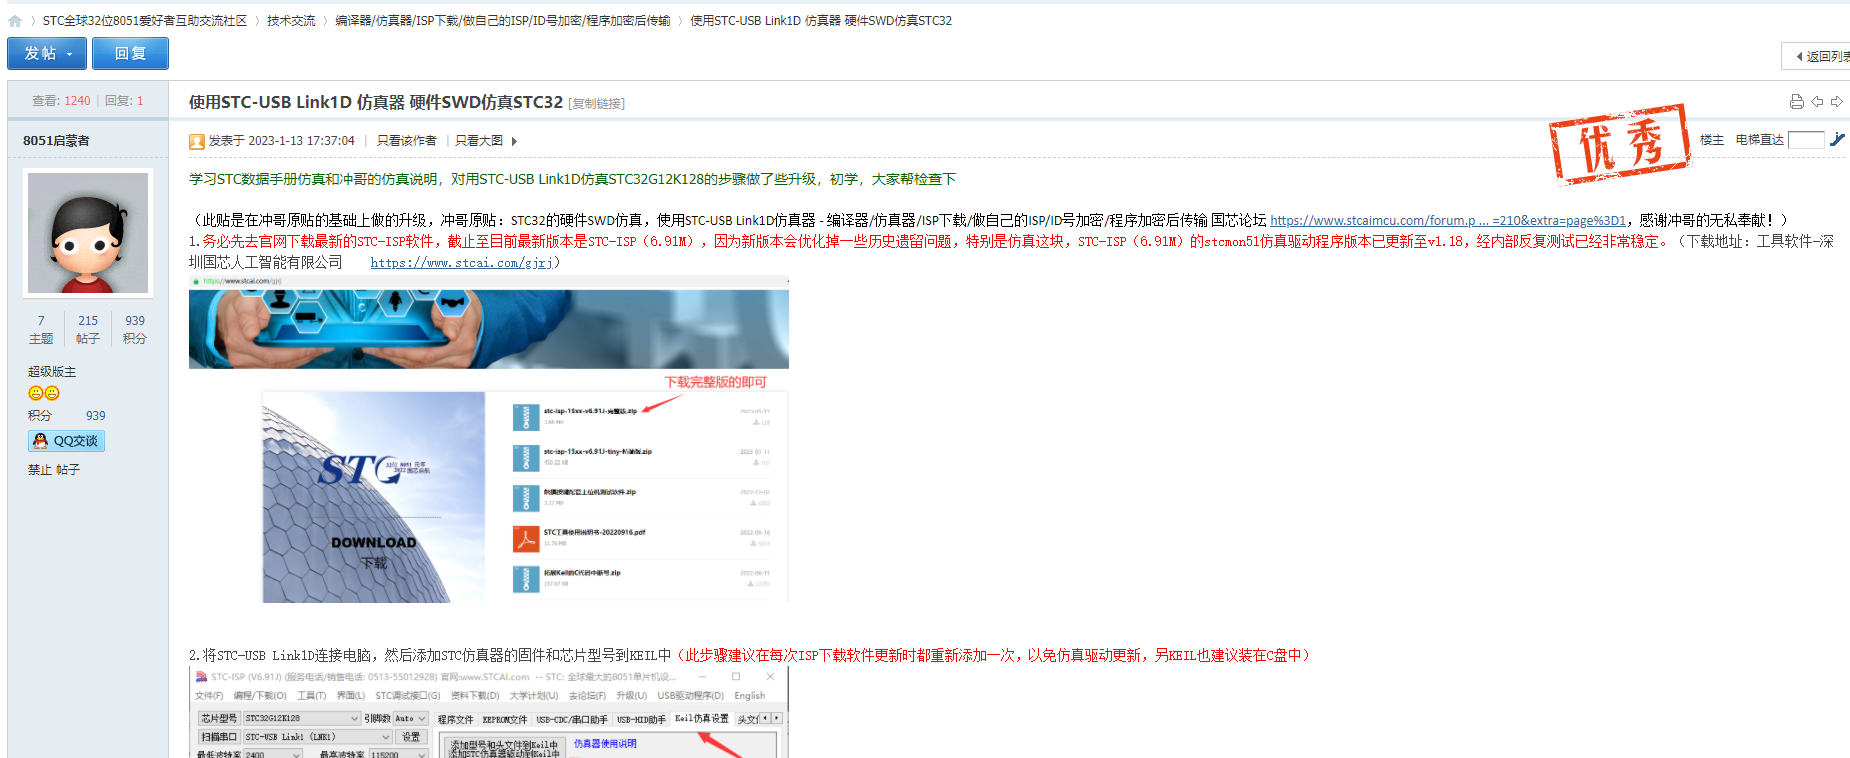The height and width of the screenshot is (758, 1850).
Task: Go to next thread with right arrow
Action: point(1837,101)
